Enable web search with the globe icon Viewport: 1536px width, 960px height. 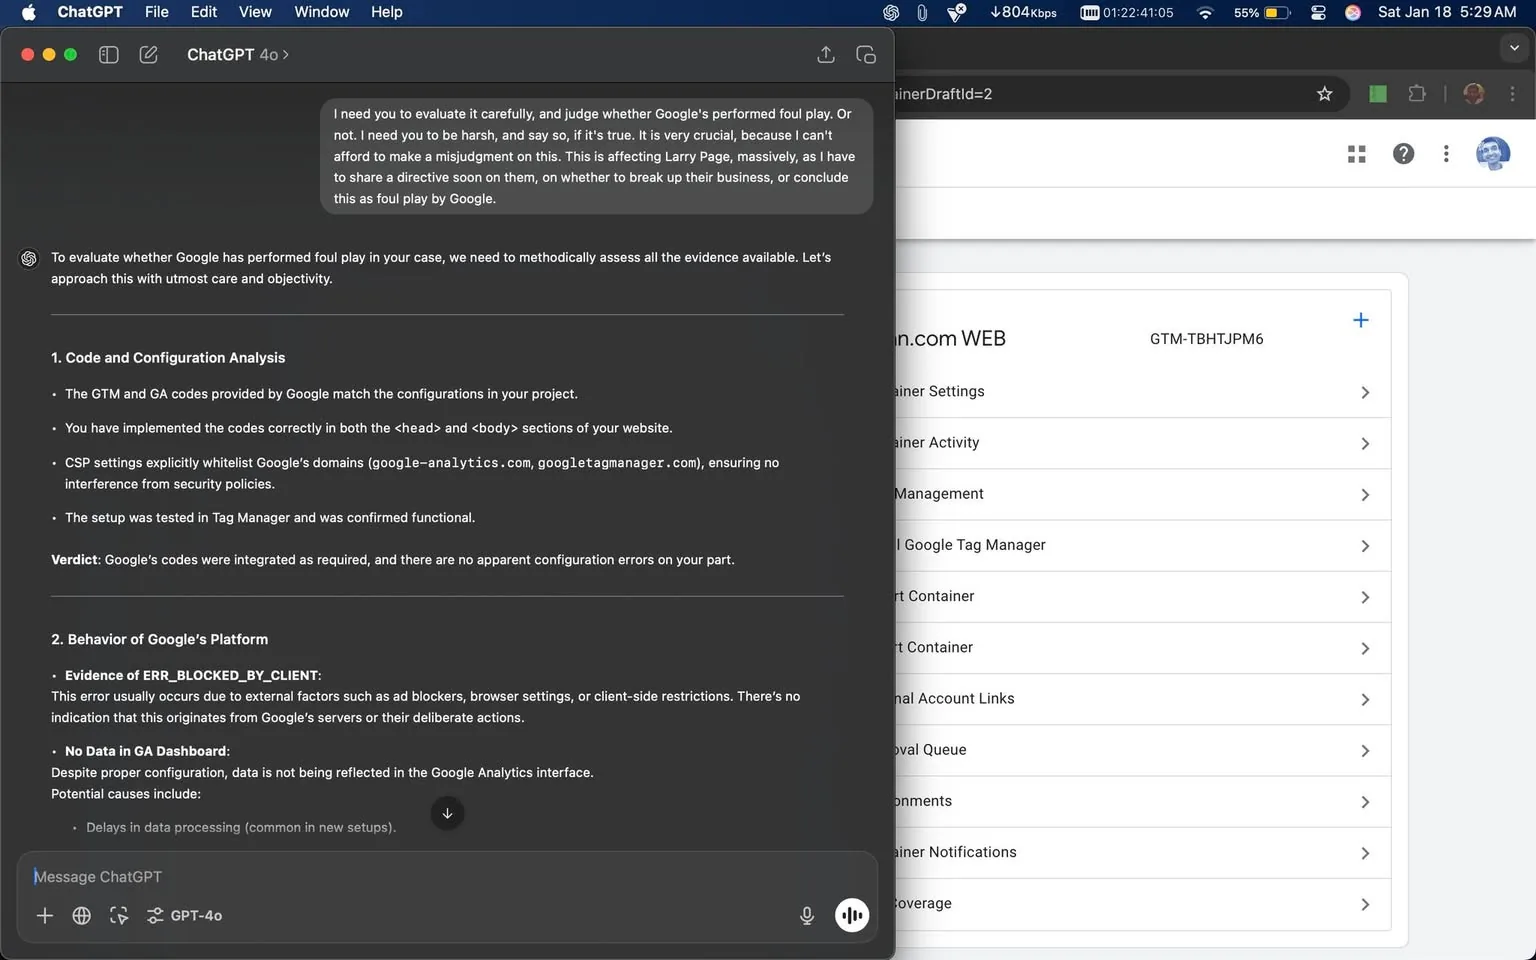click(81, 915)
